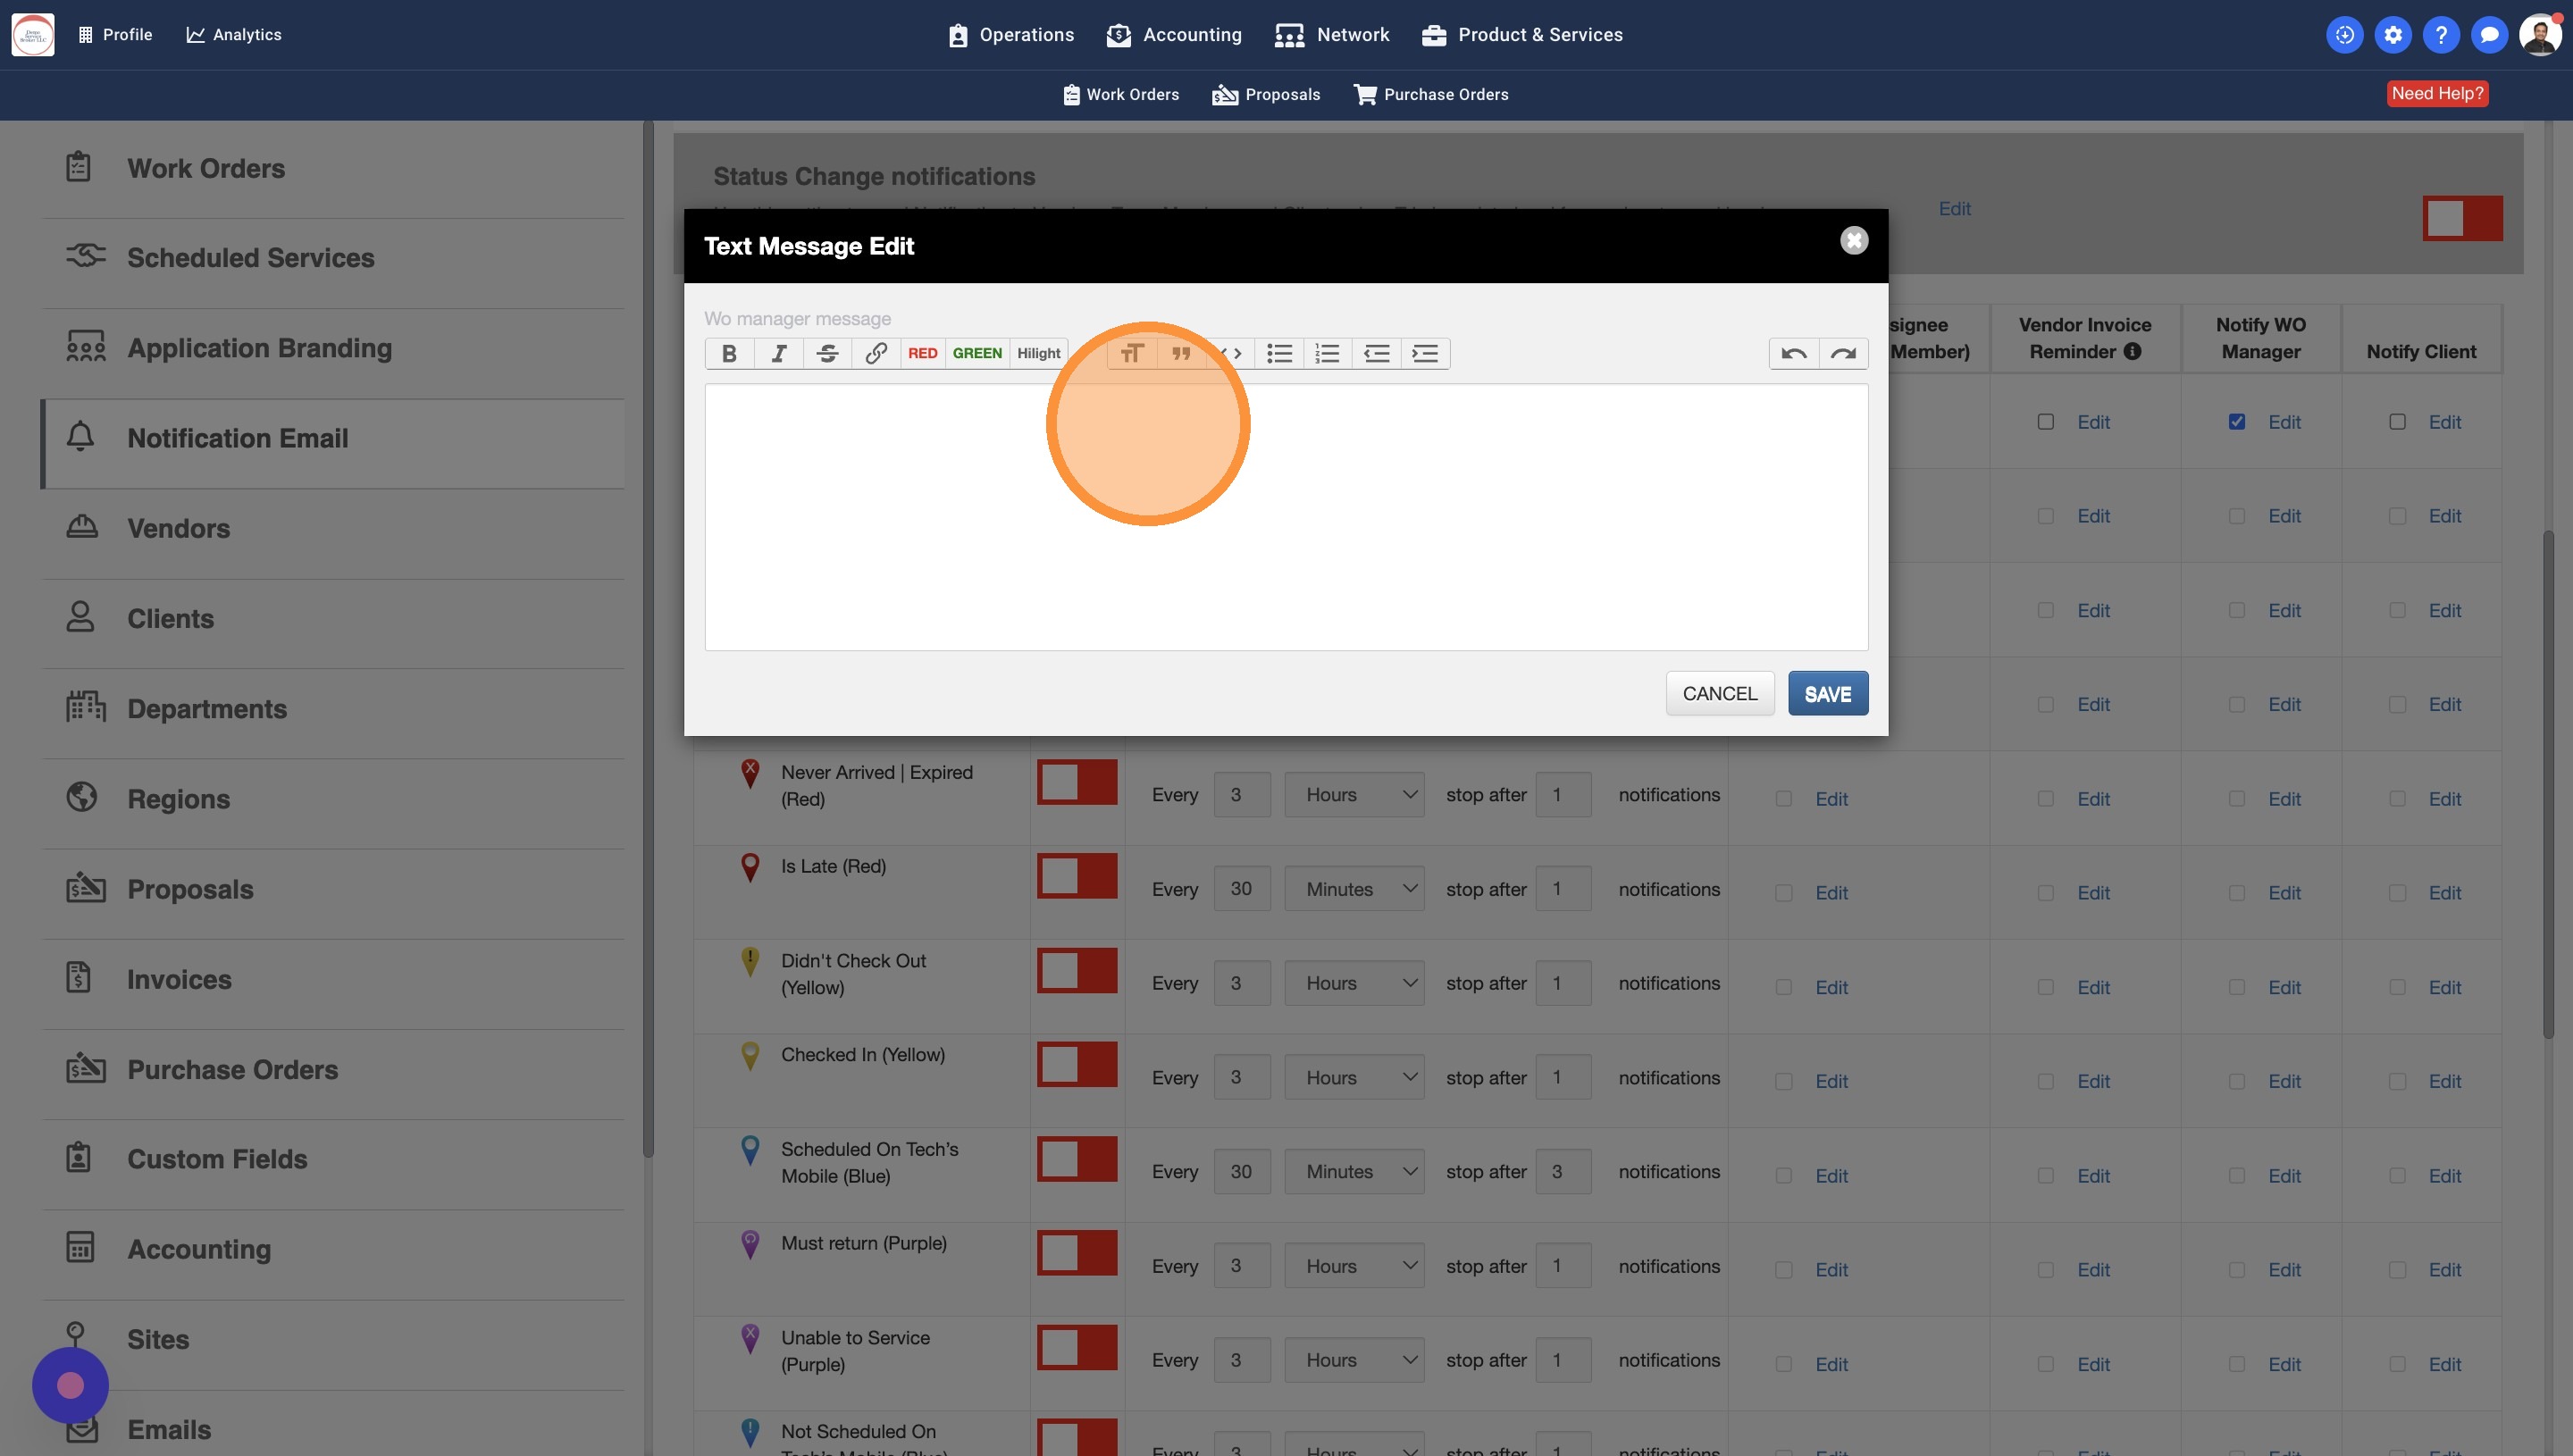
Task: Open the Accounting top menu
Action: pos(1174,35)
